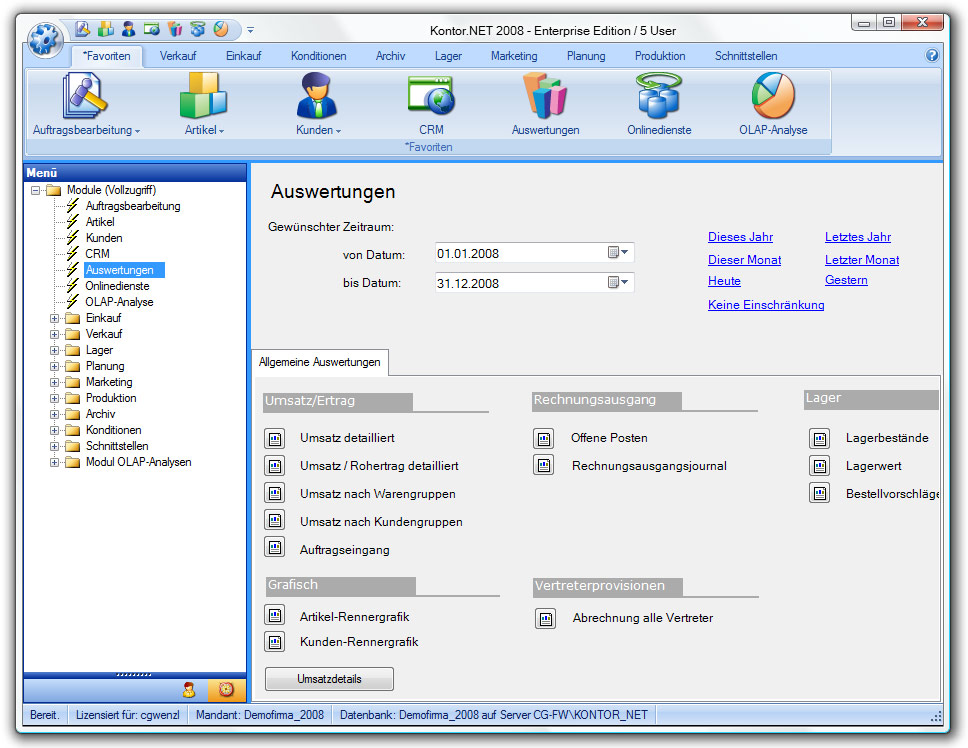Click the help icon in ribbon corner

[x=932, y=56]
